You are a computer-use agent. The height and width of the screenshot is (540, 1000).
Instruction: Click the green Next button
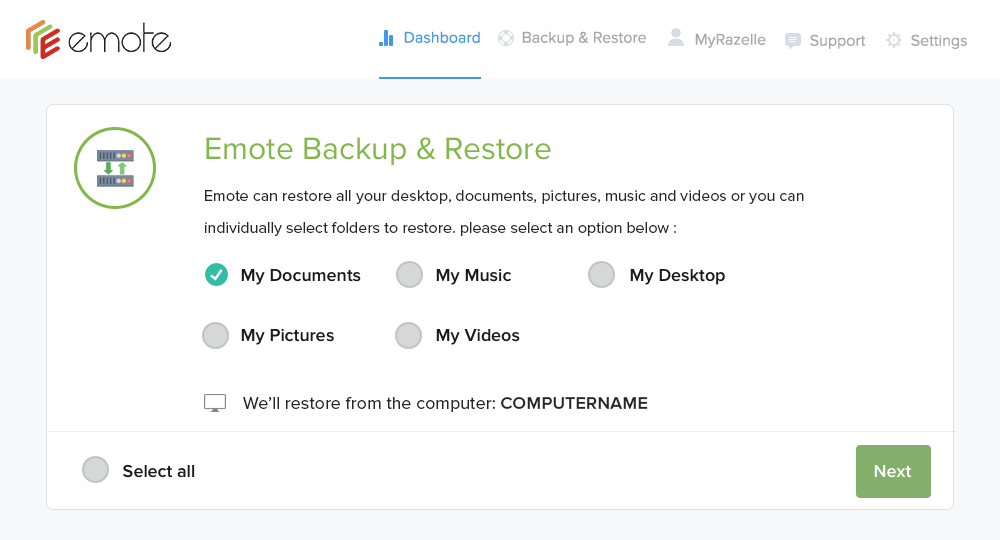click(893, 471)
